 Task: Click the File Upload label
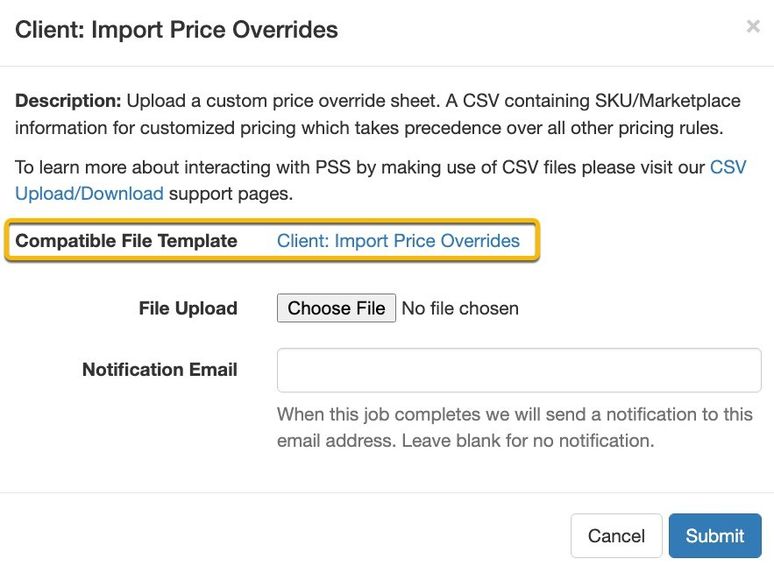(188, 308)
